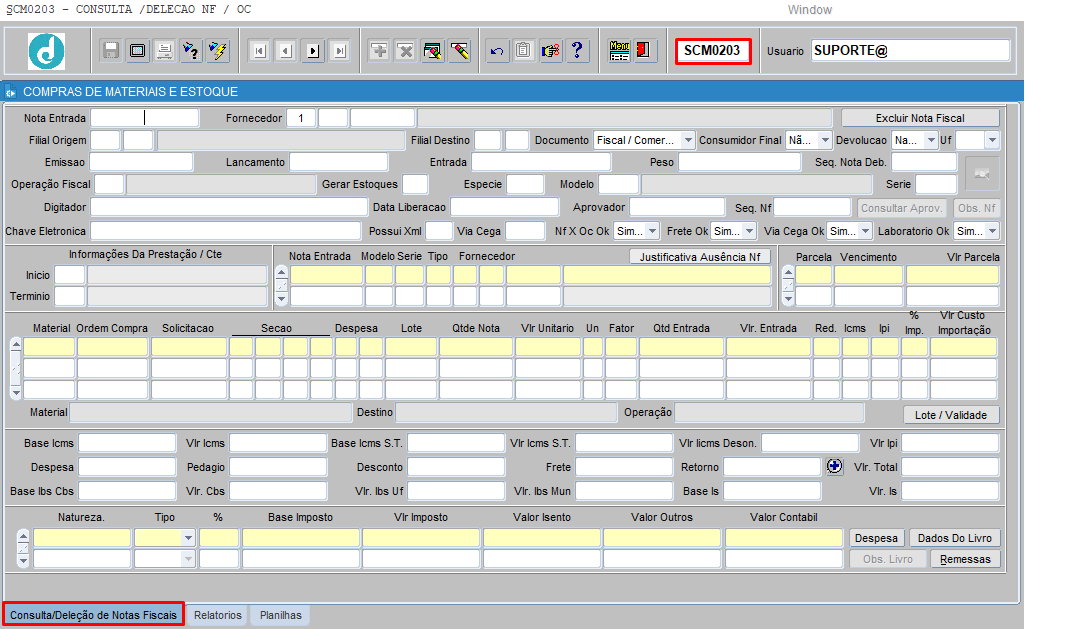Expand the Consumidor Final dropdown
The image size is (1080, 629).
(824, 140)
